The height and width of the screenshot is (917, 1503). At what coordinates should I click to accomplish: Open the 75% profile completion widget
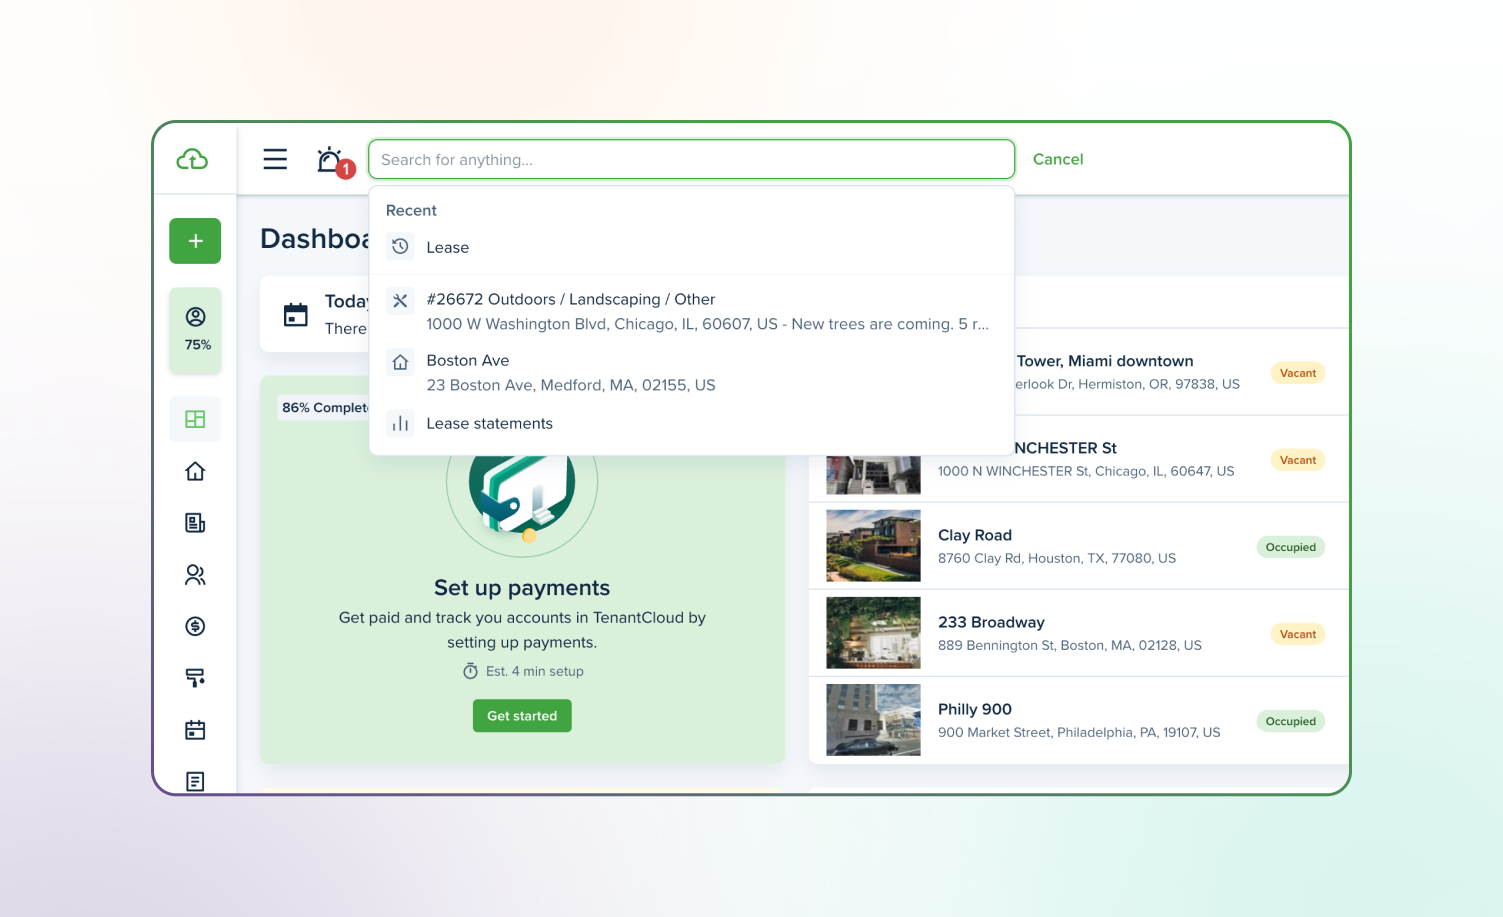tap(196, 330)
